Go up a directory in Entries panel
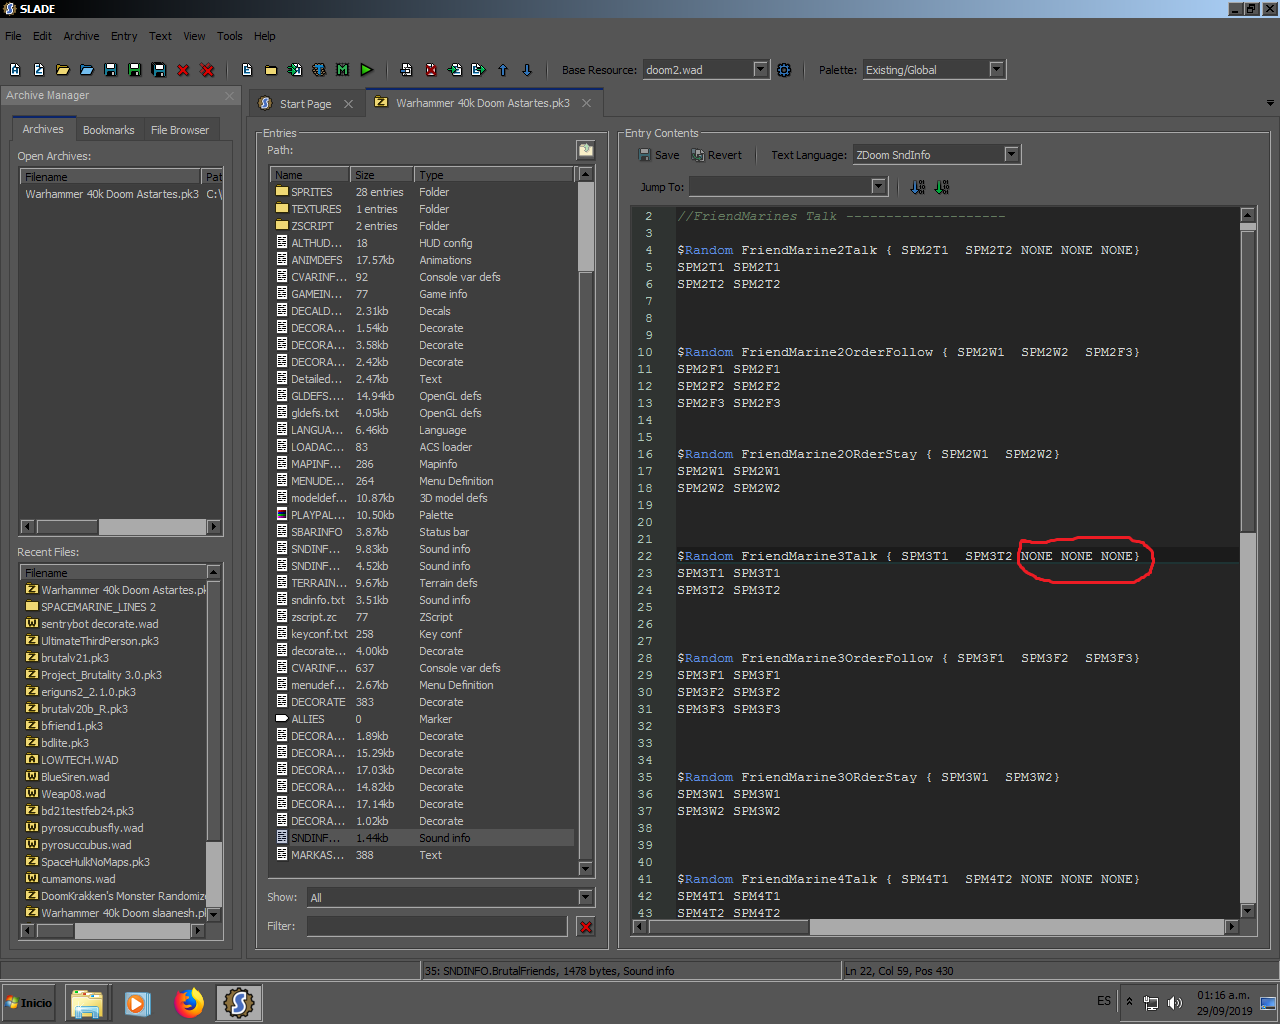The height and width of the screenshot is (1024, 1280). [x=586, y=150]
